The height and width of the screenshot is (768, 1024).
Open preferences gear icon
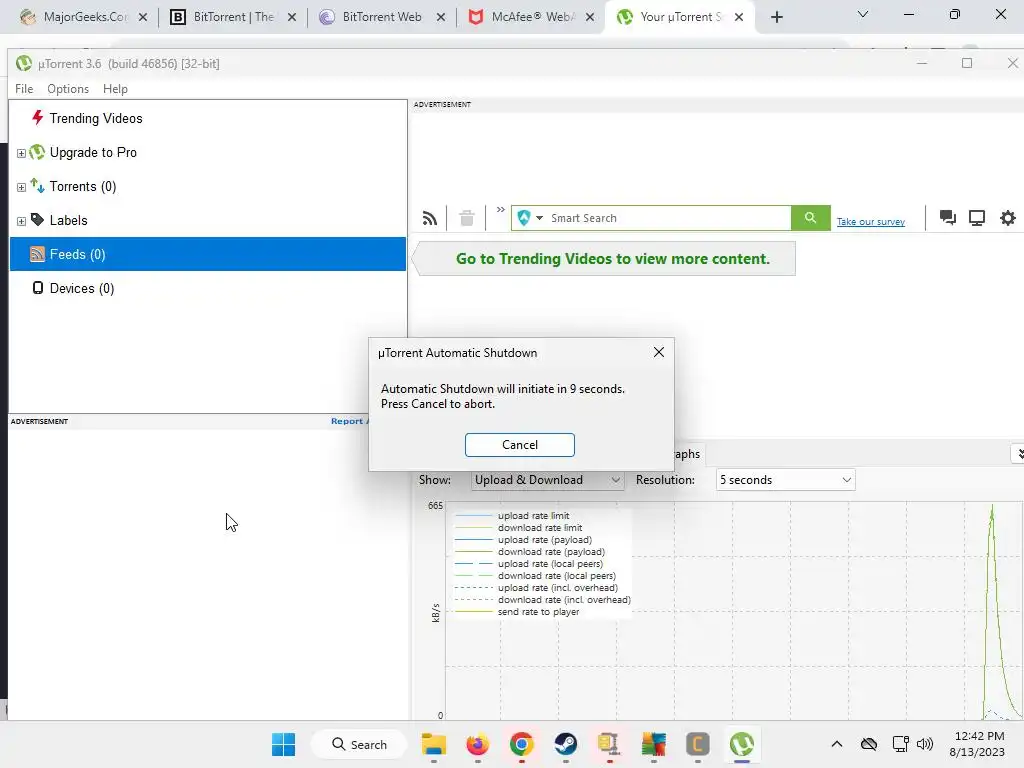[1008, 217]
